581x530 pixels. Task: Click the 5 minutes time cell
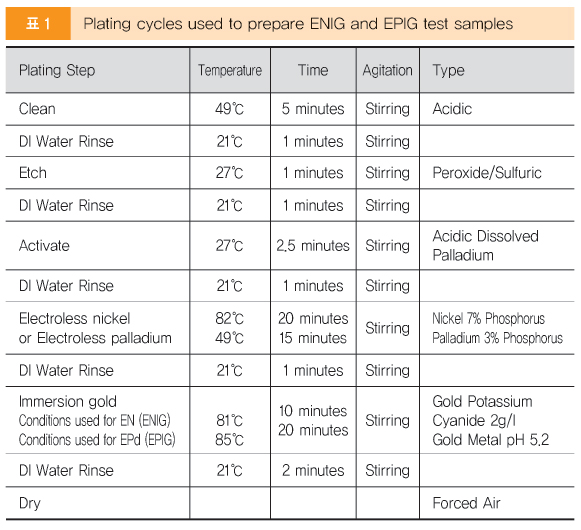click(313, 109)
